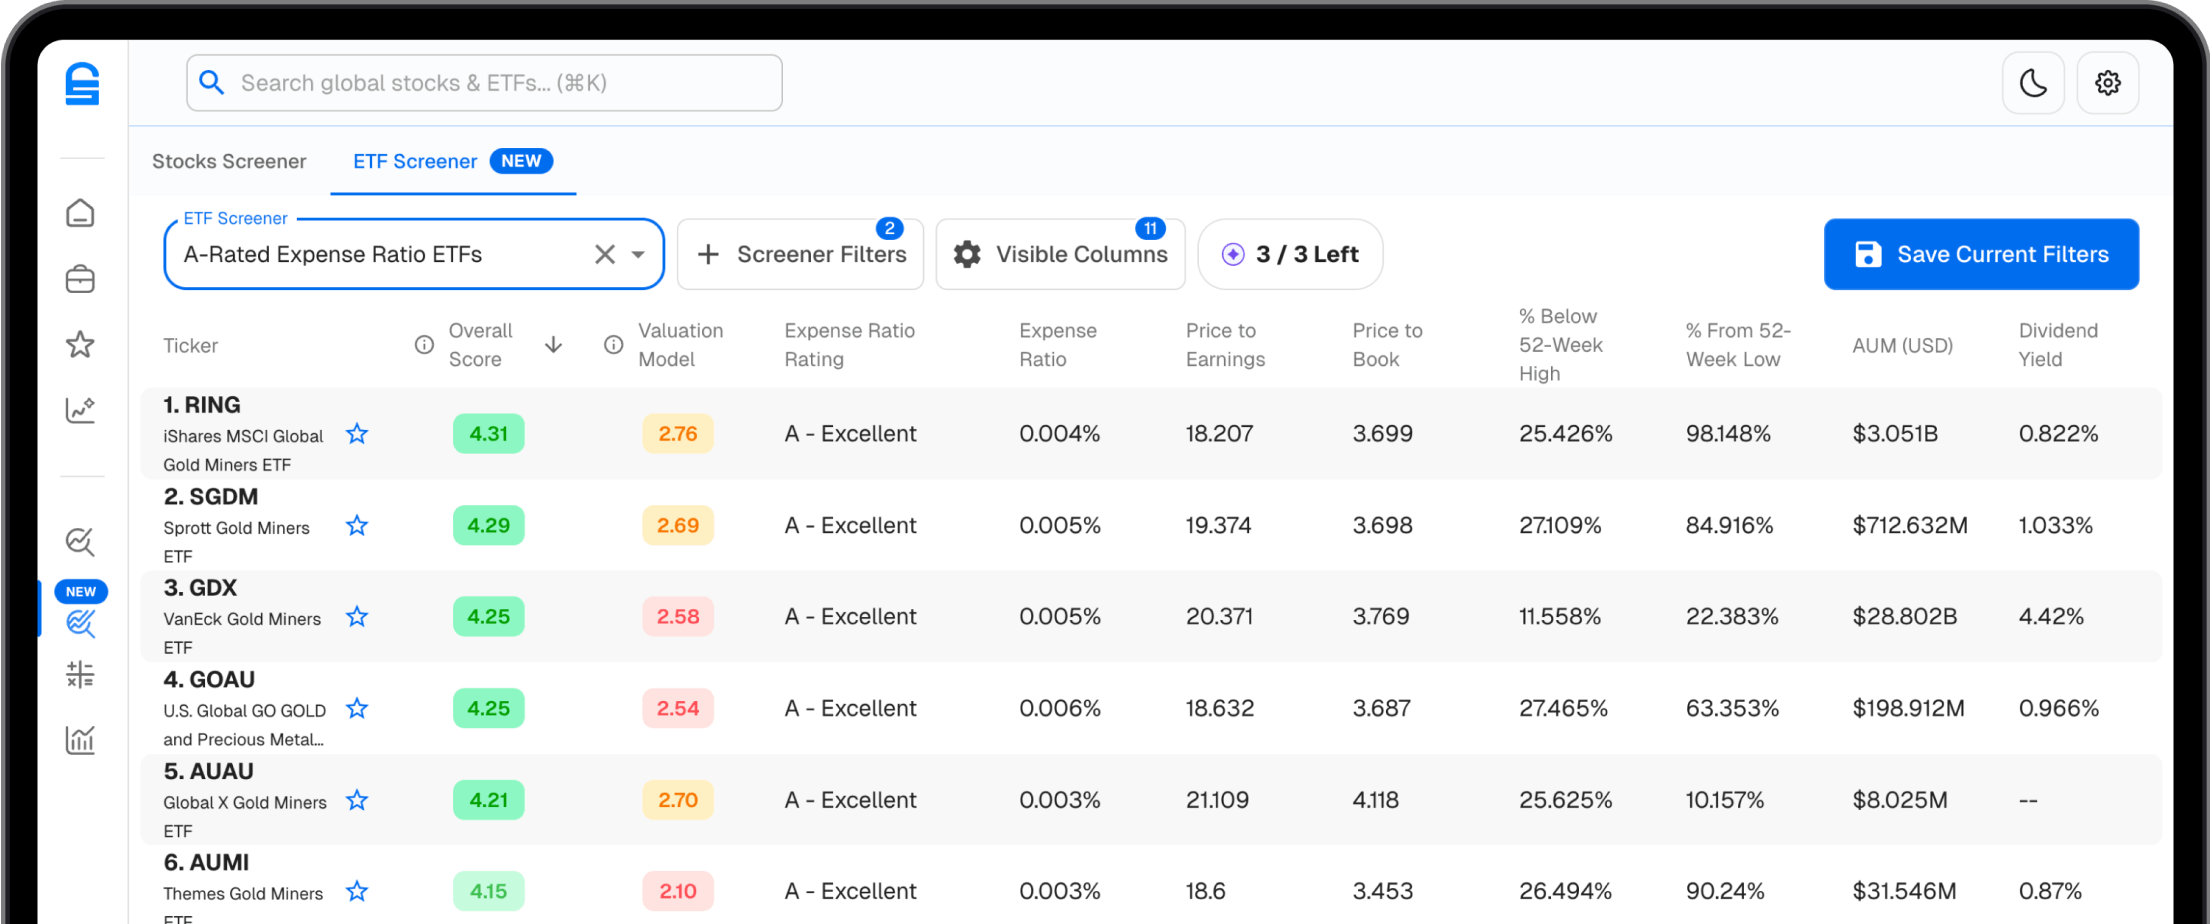The image size is (2210, 924).
Task: Open the 5. AUAU ticker row
Action: 1151,800
